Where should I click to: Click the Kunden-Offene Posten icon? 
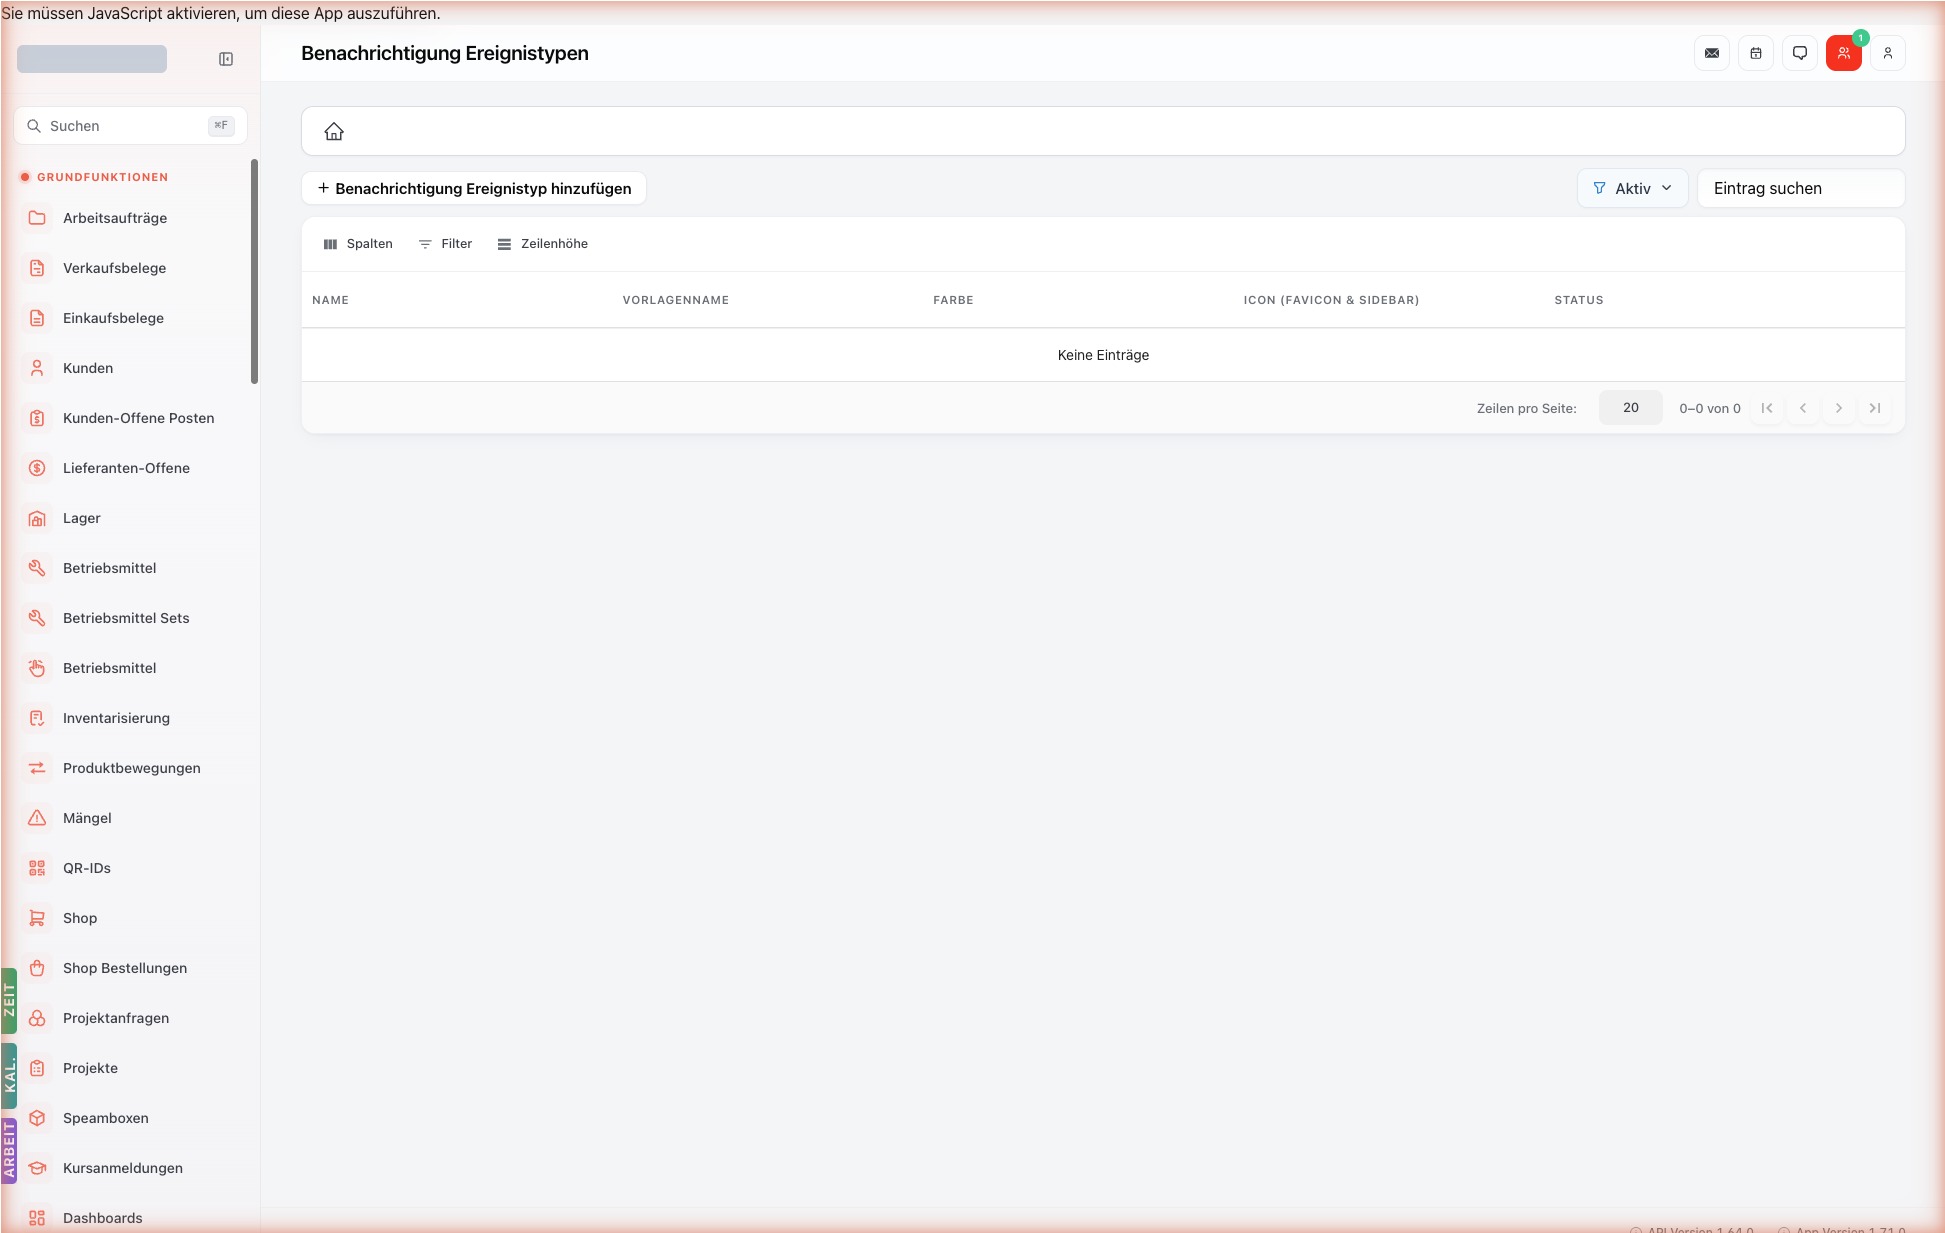37,418
